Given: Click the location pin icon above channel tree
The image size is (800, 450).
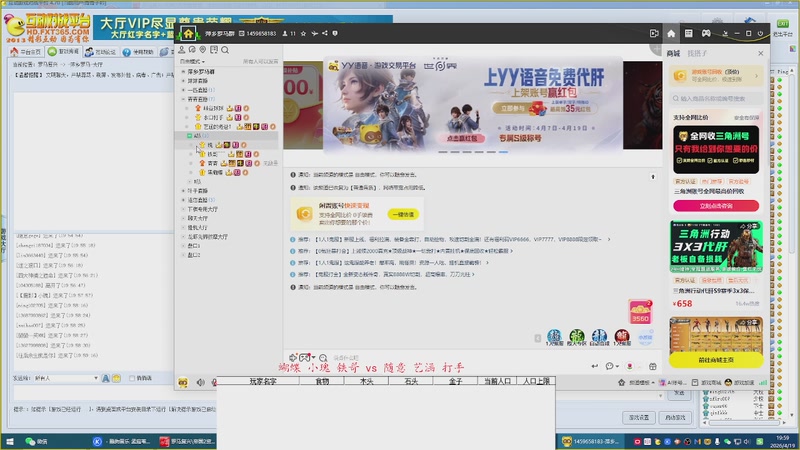Looking at the screenshot, I should pyautogui.click(x=203, y=49).
